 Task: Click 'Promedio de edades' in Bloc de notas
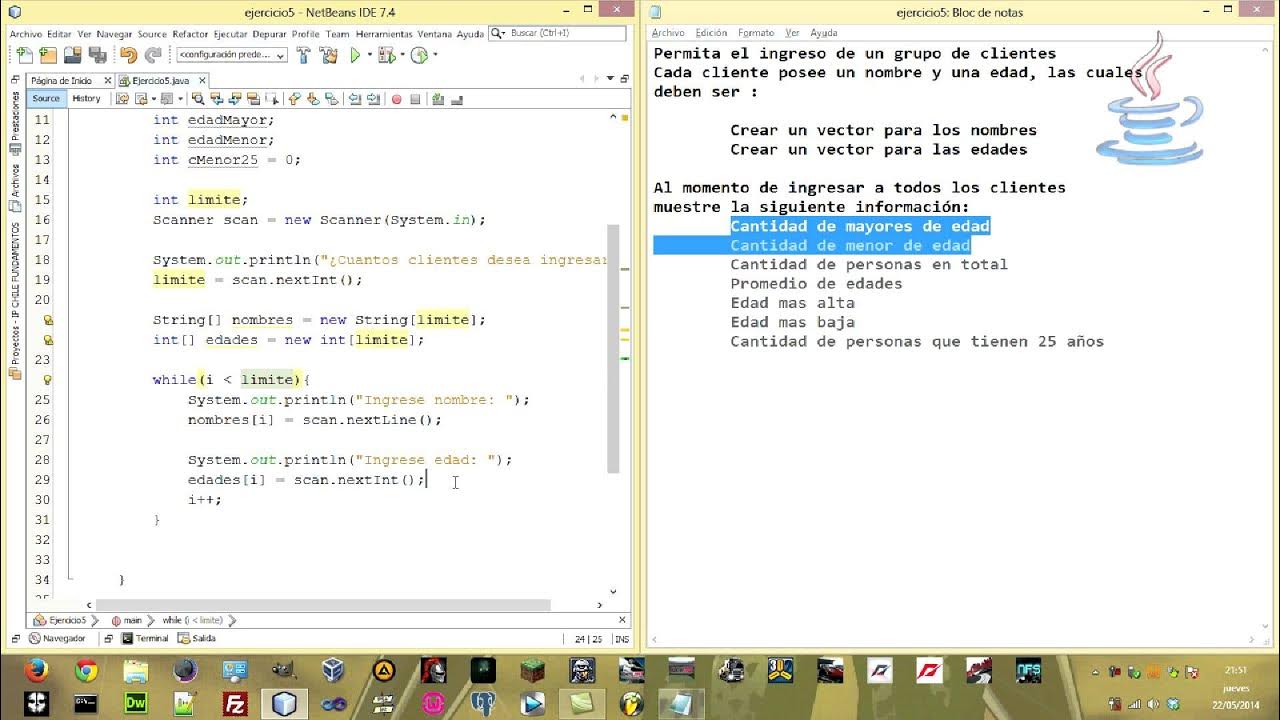(816, 284)
